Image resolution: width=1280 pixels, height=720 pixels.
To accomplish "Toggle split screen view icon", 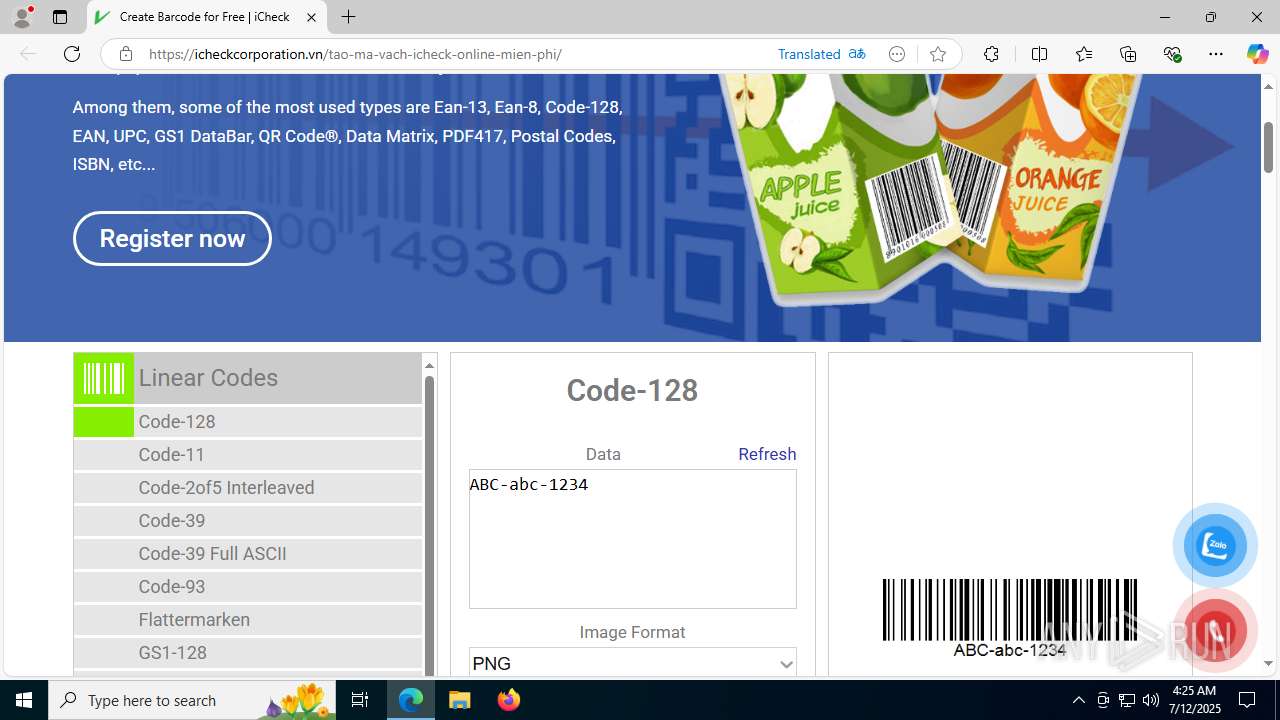I will coord(1039,54).
